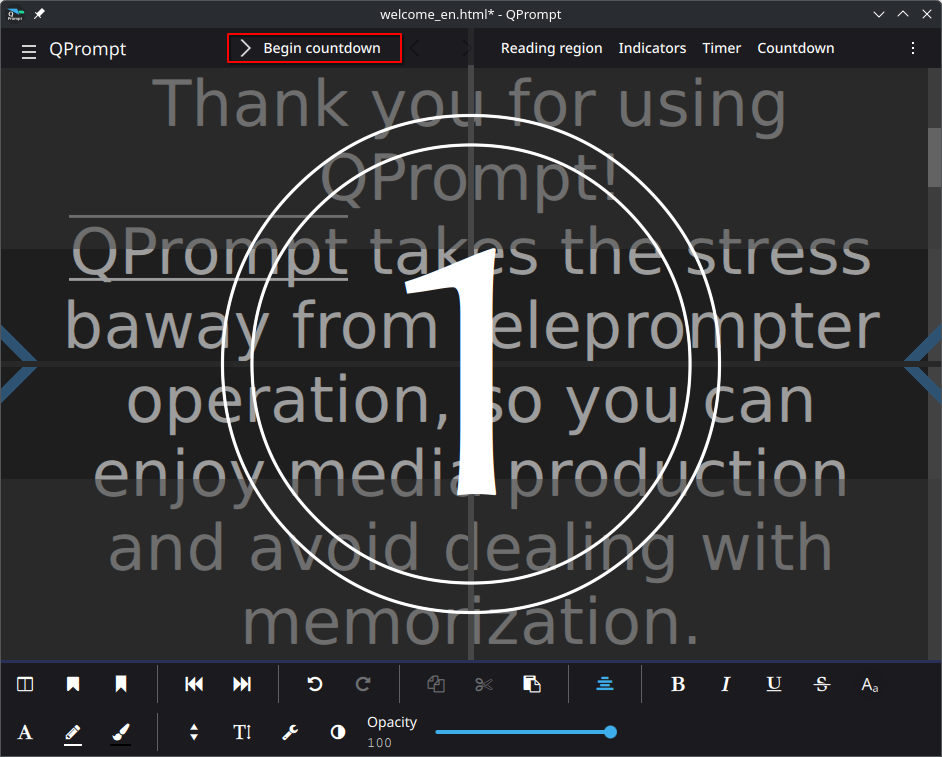Copy the selected text
This screenshot has height=757, width=942.
(x=436, y=684)
